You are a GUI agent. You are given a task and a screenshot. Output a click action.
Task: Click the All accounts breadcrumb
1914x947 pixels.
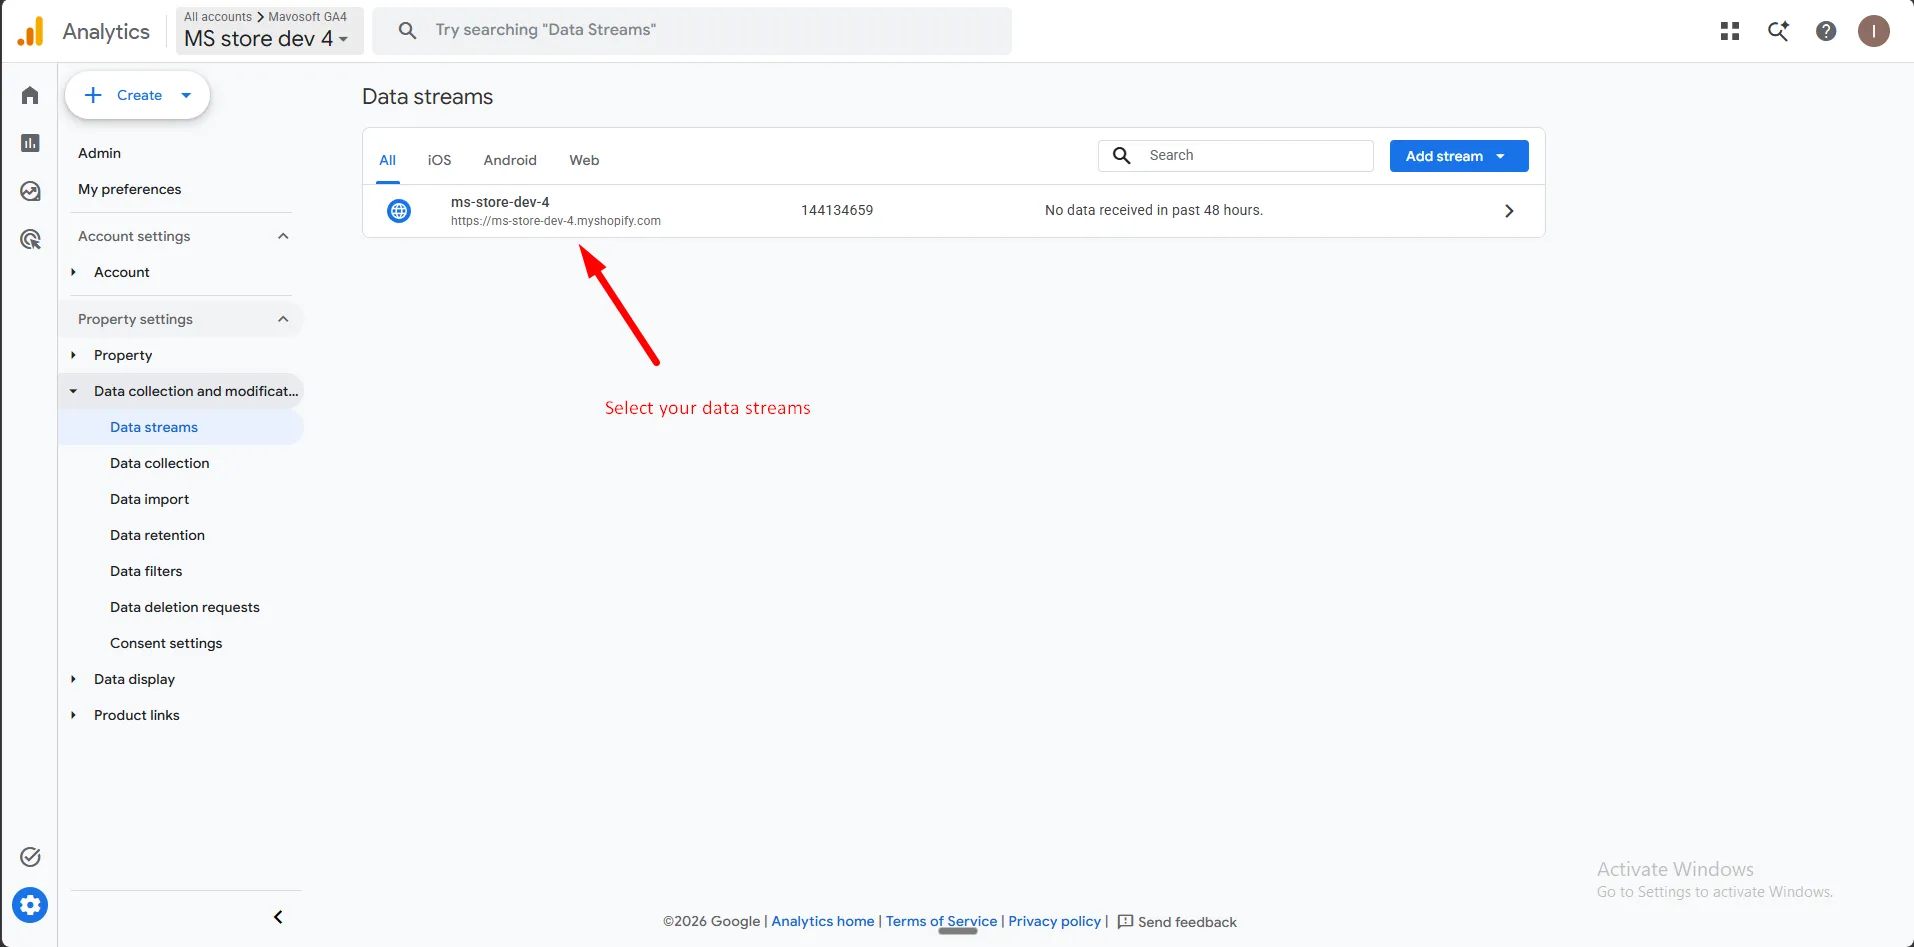click(218, 17)
